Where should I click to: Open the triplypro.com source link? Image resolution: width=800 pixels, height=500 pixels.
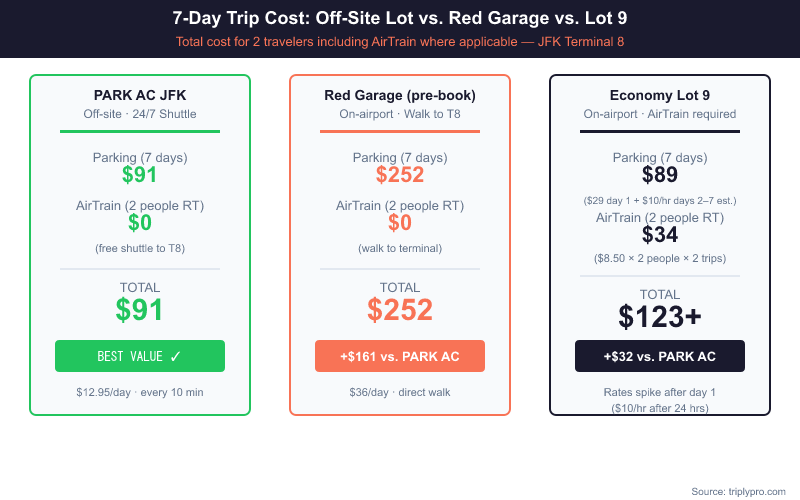[x=740, y=491]
